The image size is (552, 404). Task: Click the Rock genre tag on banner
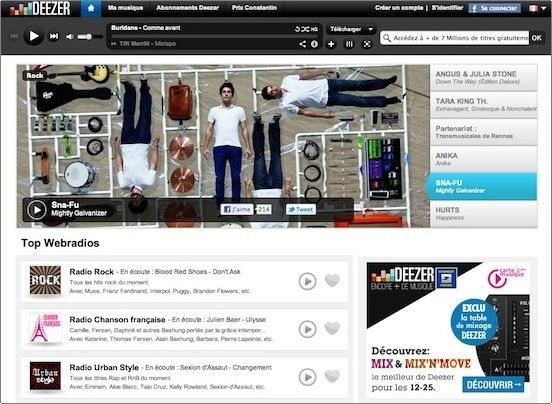(34, 75)
